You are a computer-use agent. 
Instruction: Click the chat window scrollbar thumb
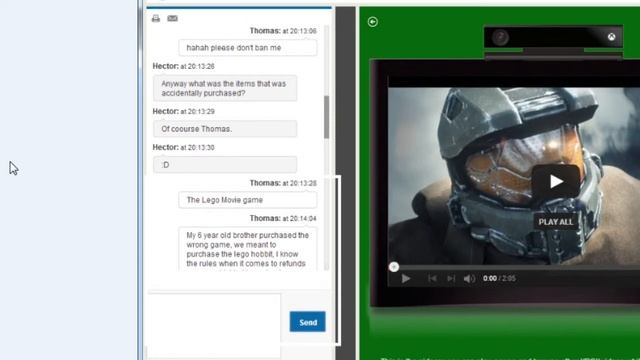point(327,117)
